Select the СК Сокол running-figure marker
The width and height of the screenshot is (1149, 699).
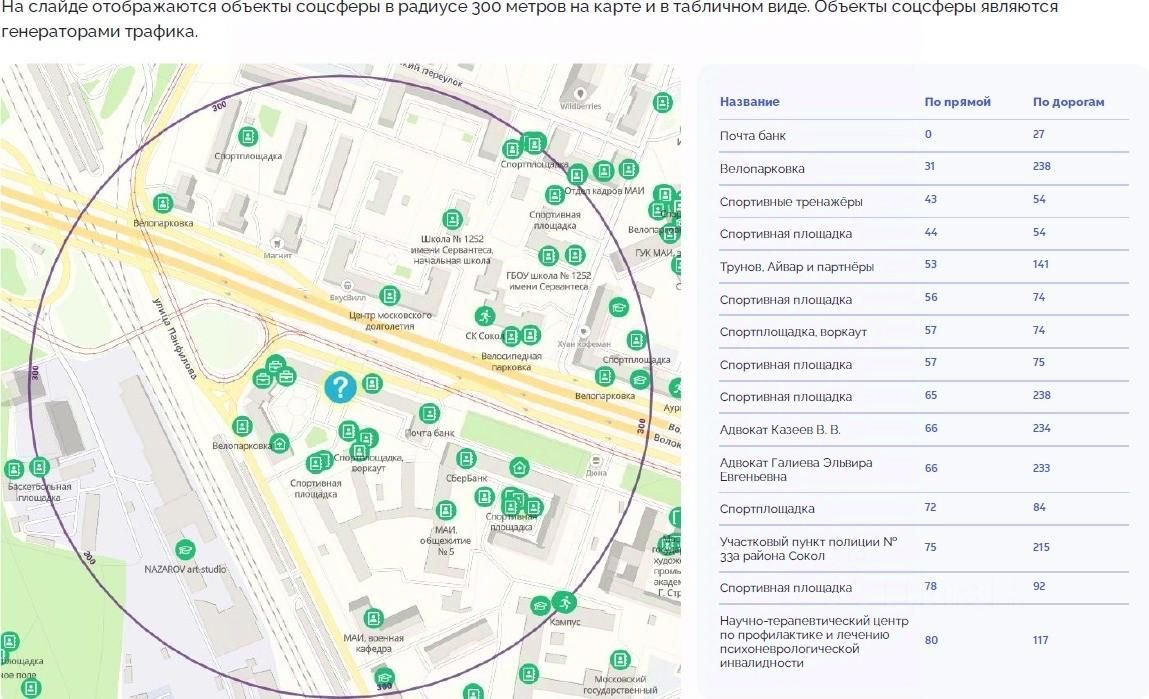pos(484,317)
